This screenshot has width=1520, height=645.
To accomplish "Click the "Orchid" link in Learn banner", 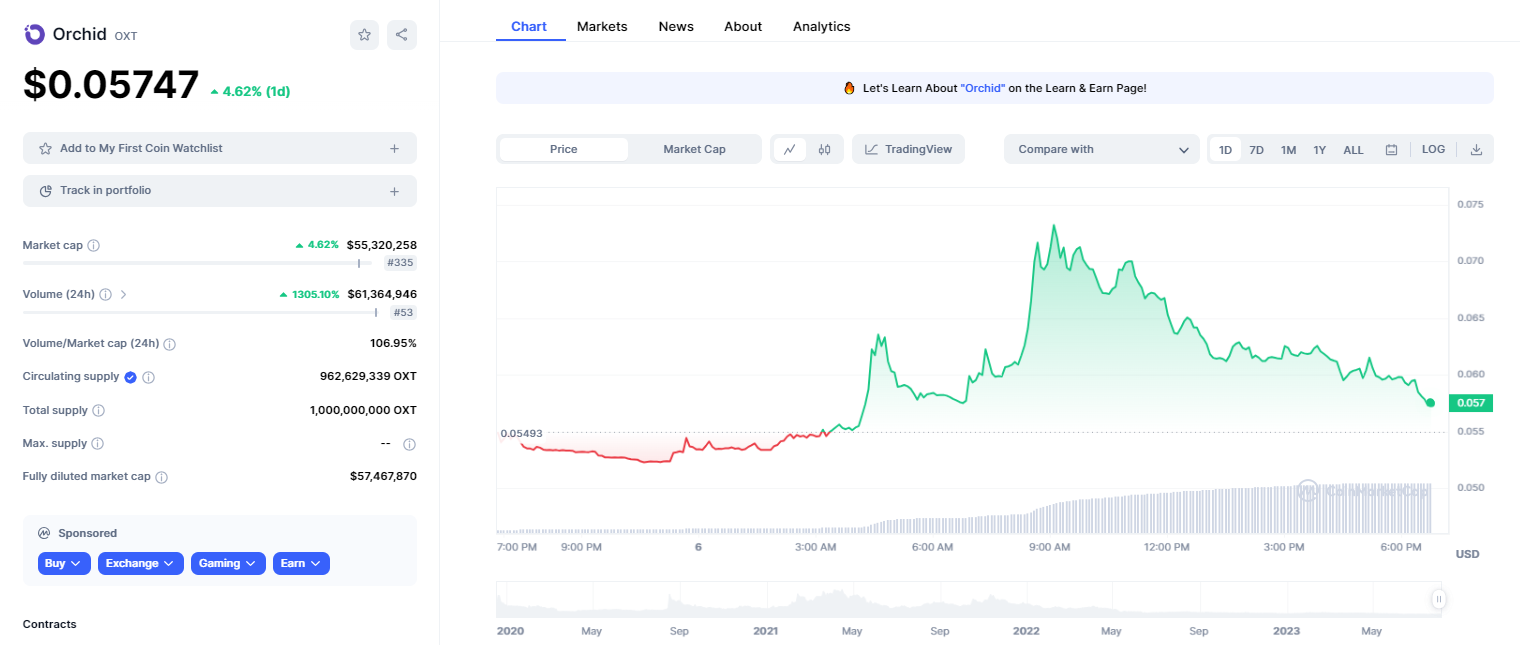I will 983,88.
